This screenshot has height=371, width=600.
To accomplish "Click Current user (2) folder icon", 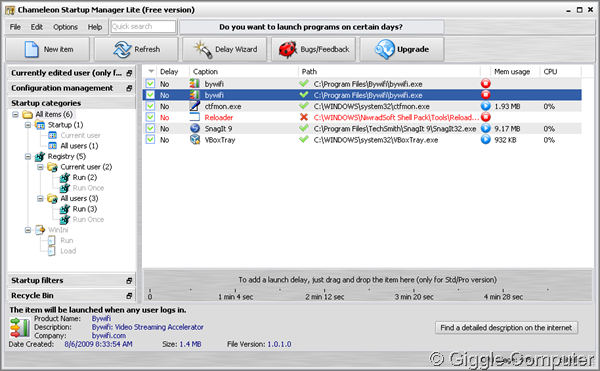I will [52, 167].
